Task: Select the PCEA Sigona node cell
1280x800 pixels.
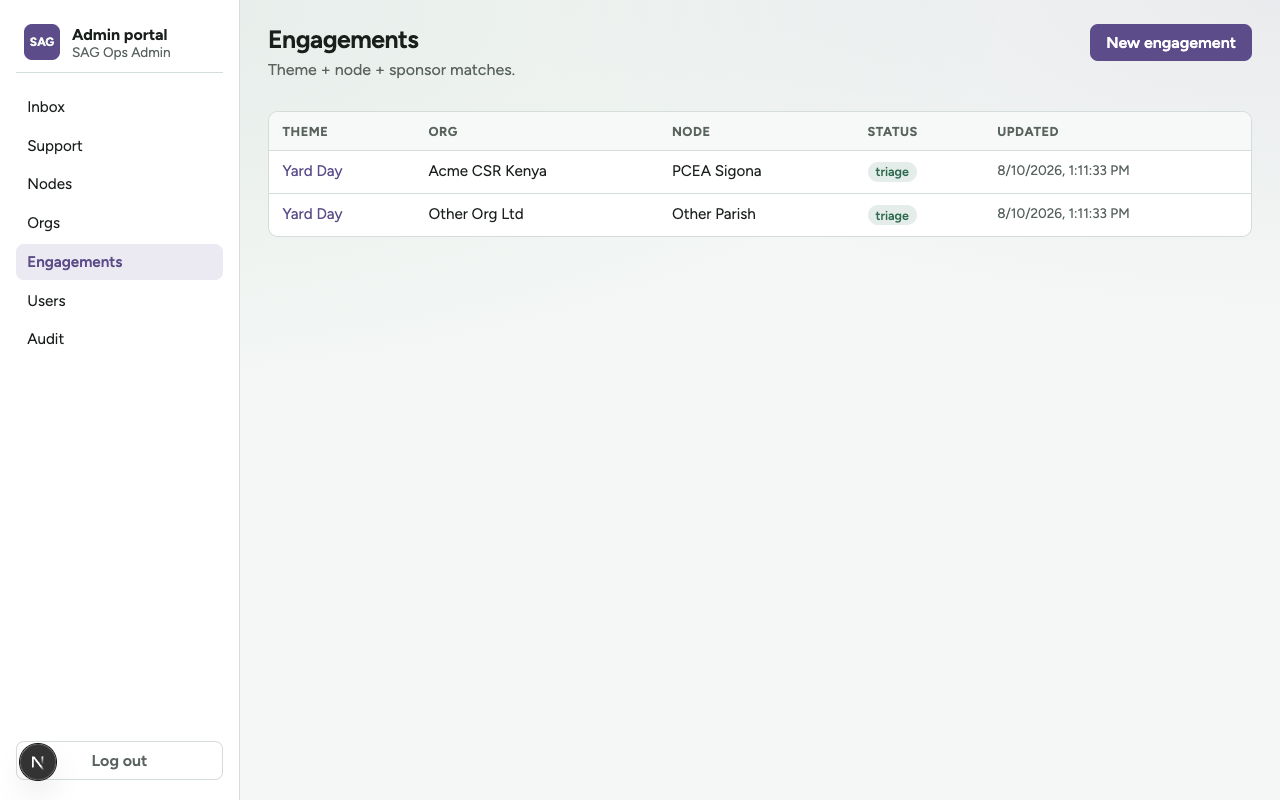Action: (716, 171)
